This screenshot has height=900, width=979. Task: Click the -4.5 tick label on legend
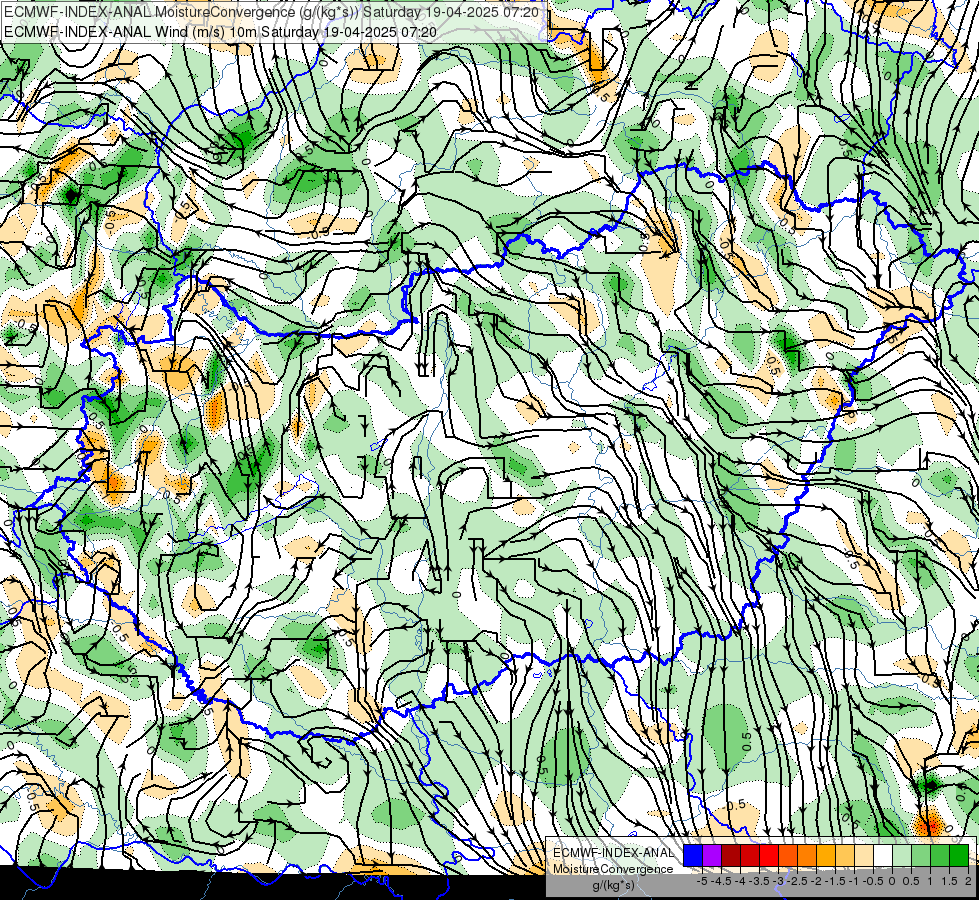click(x=721, y=881)
